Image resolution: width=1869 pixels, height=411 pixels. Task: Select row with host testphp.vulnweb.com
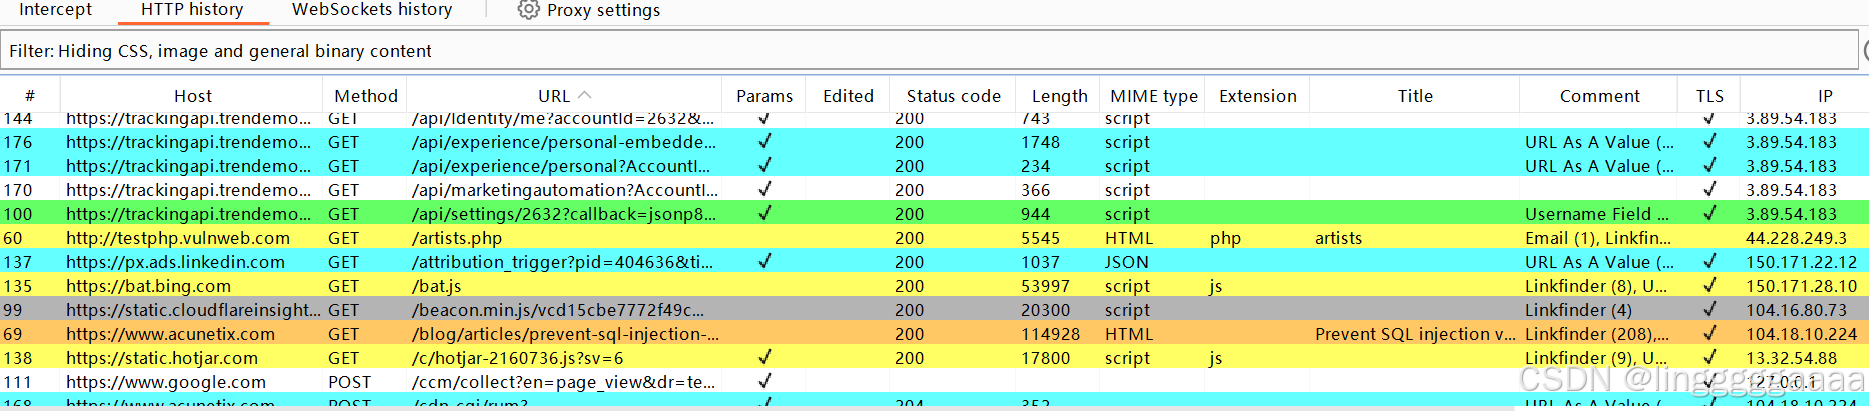pyautogui.click(x=934, y=238)
